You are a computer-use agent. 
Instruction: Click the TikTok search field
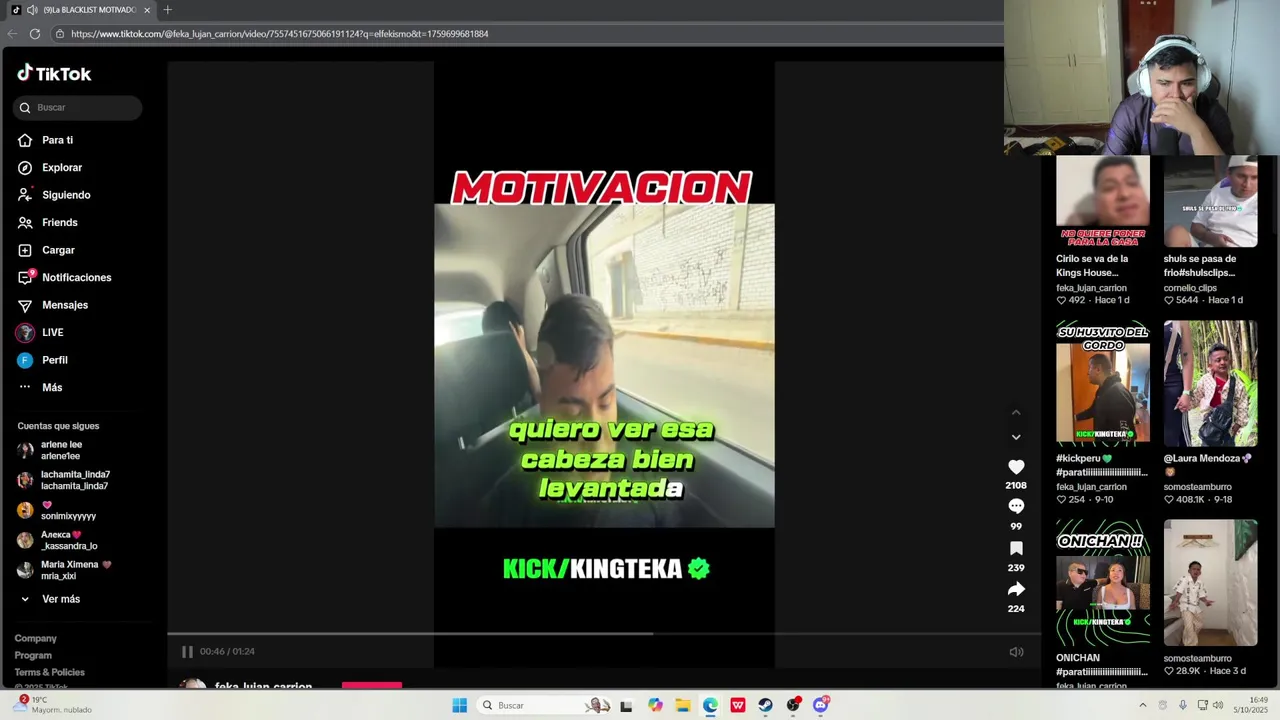coord(78,108)
